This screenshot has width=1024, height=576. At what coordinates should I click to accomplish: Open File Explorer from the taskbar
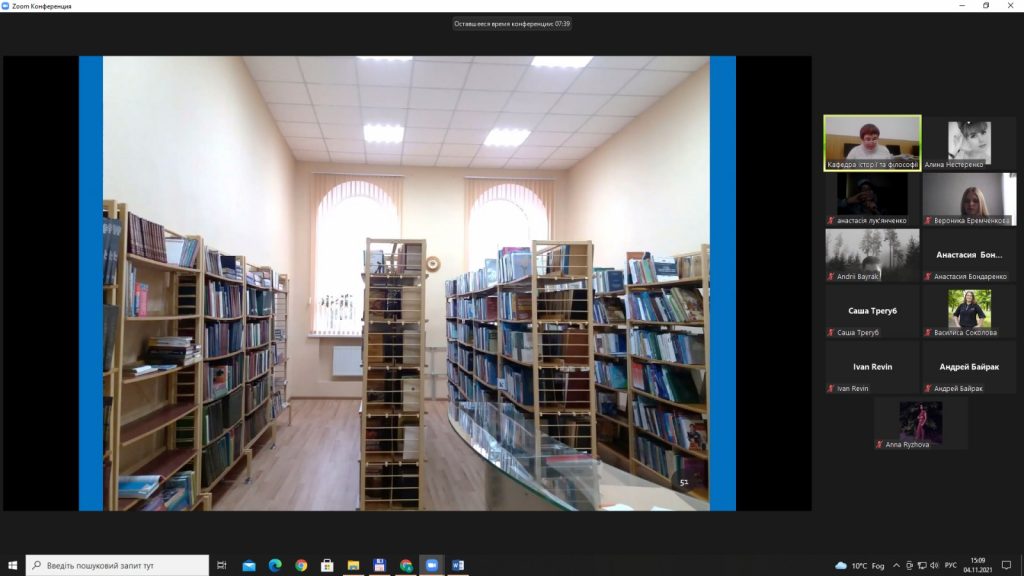pos(353,565)
